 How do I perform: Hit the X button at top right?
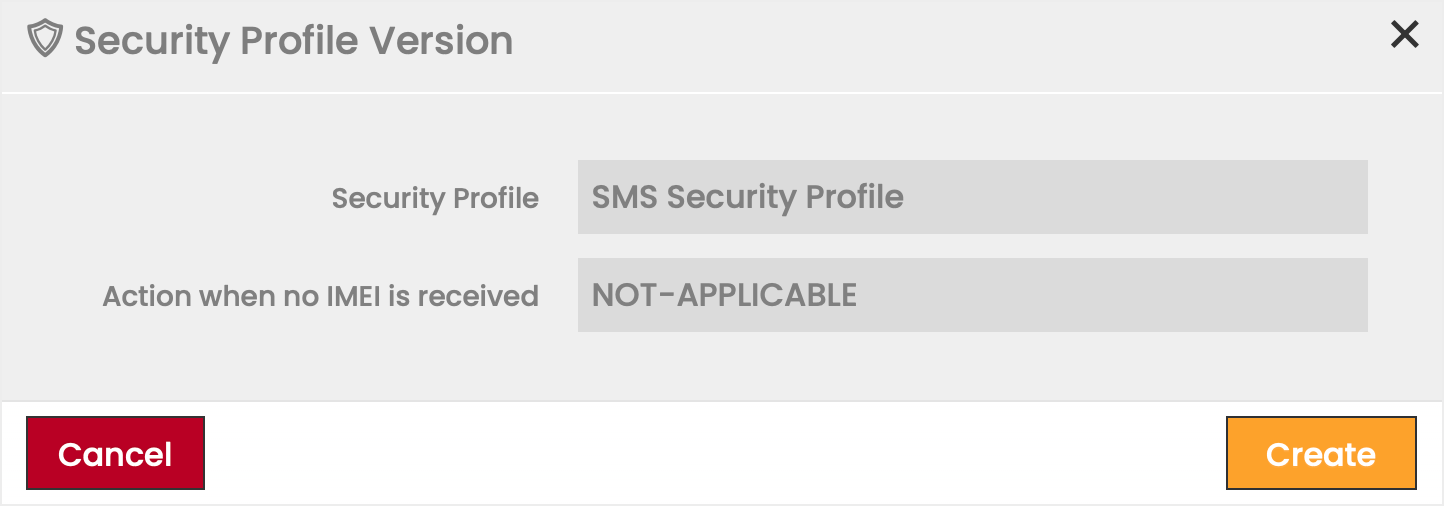1404,35
